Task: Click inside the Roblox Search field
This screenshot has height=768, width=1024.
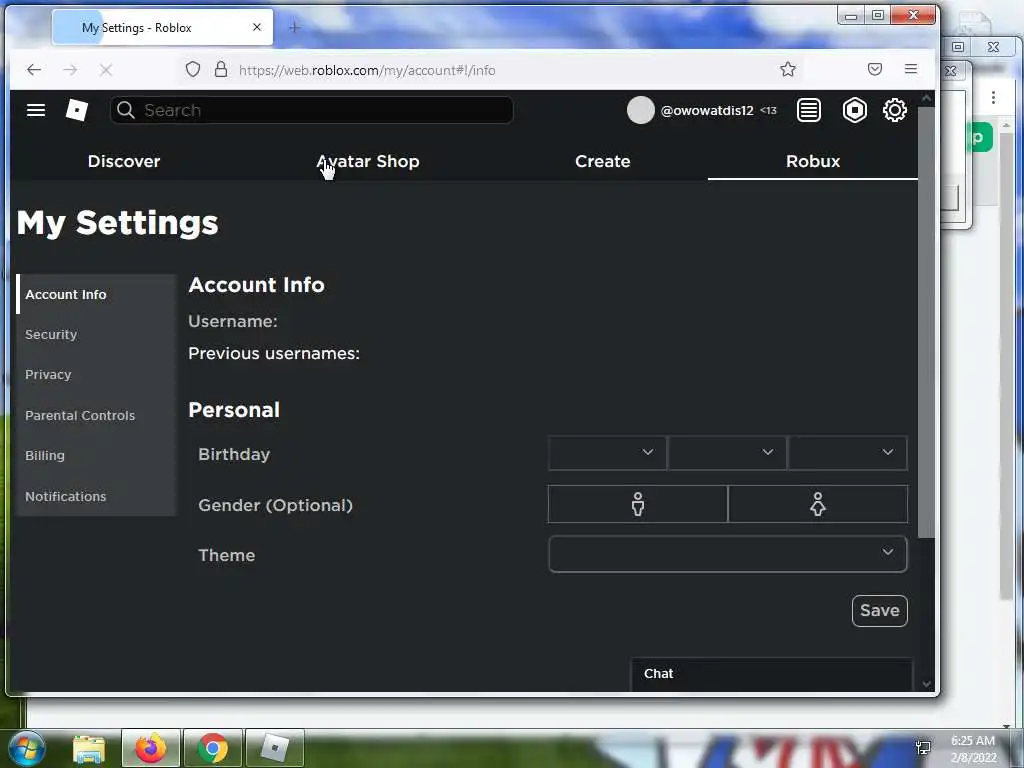Action: point(312,110)
